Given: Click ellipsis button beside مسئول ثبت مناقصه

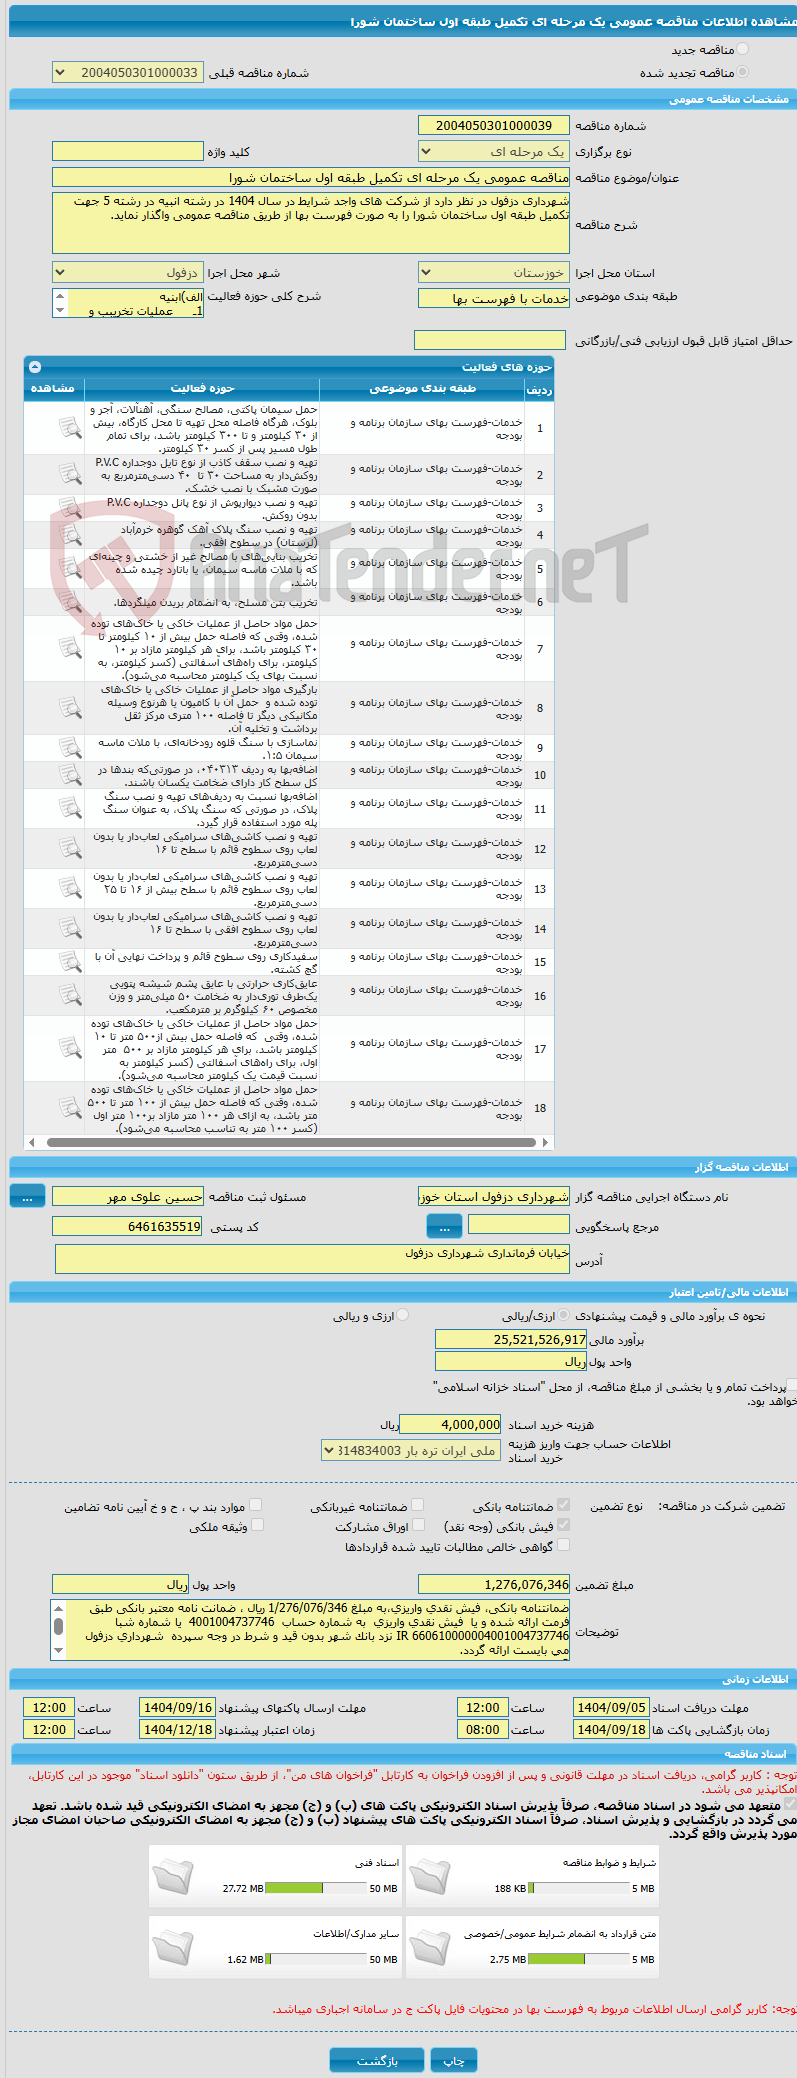Looking at the screenshot, I should coord(28,1196).
